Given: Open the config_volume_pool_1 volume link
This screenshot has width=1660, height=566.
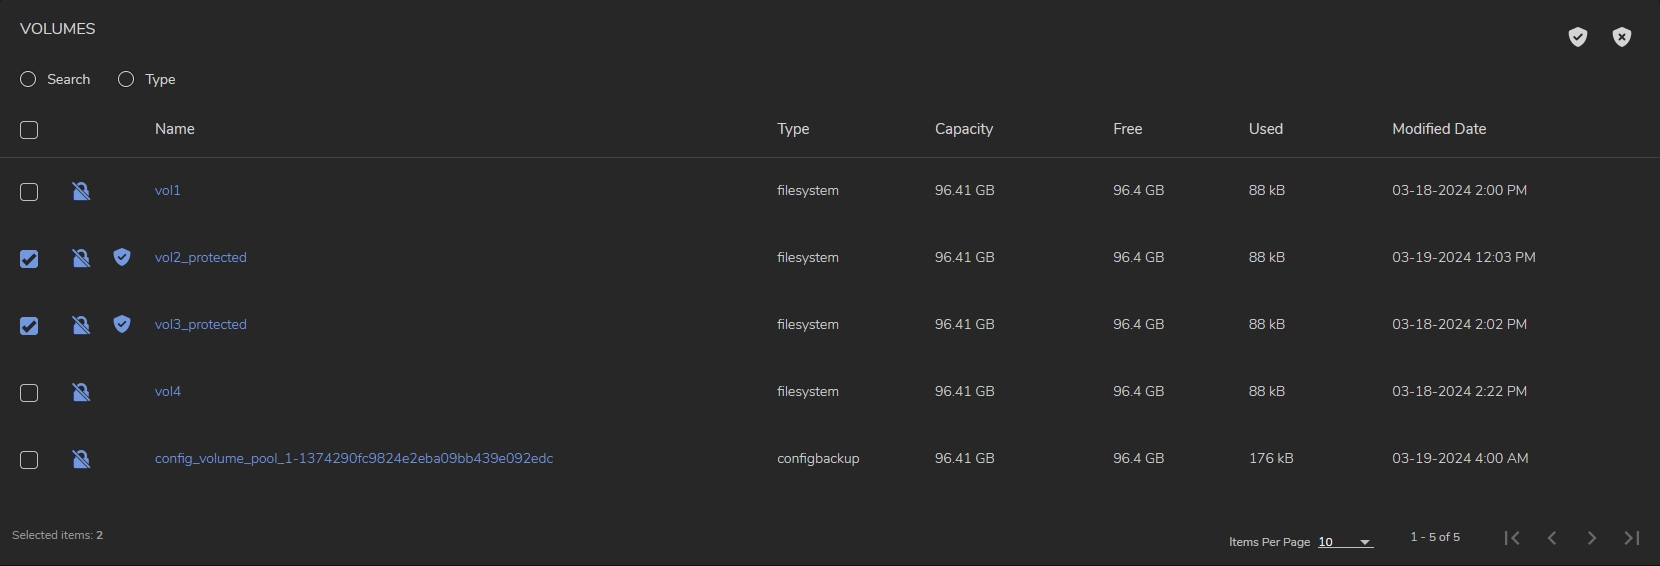Looking at the screenshot, I should click(353, 459).
